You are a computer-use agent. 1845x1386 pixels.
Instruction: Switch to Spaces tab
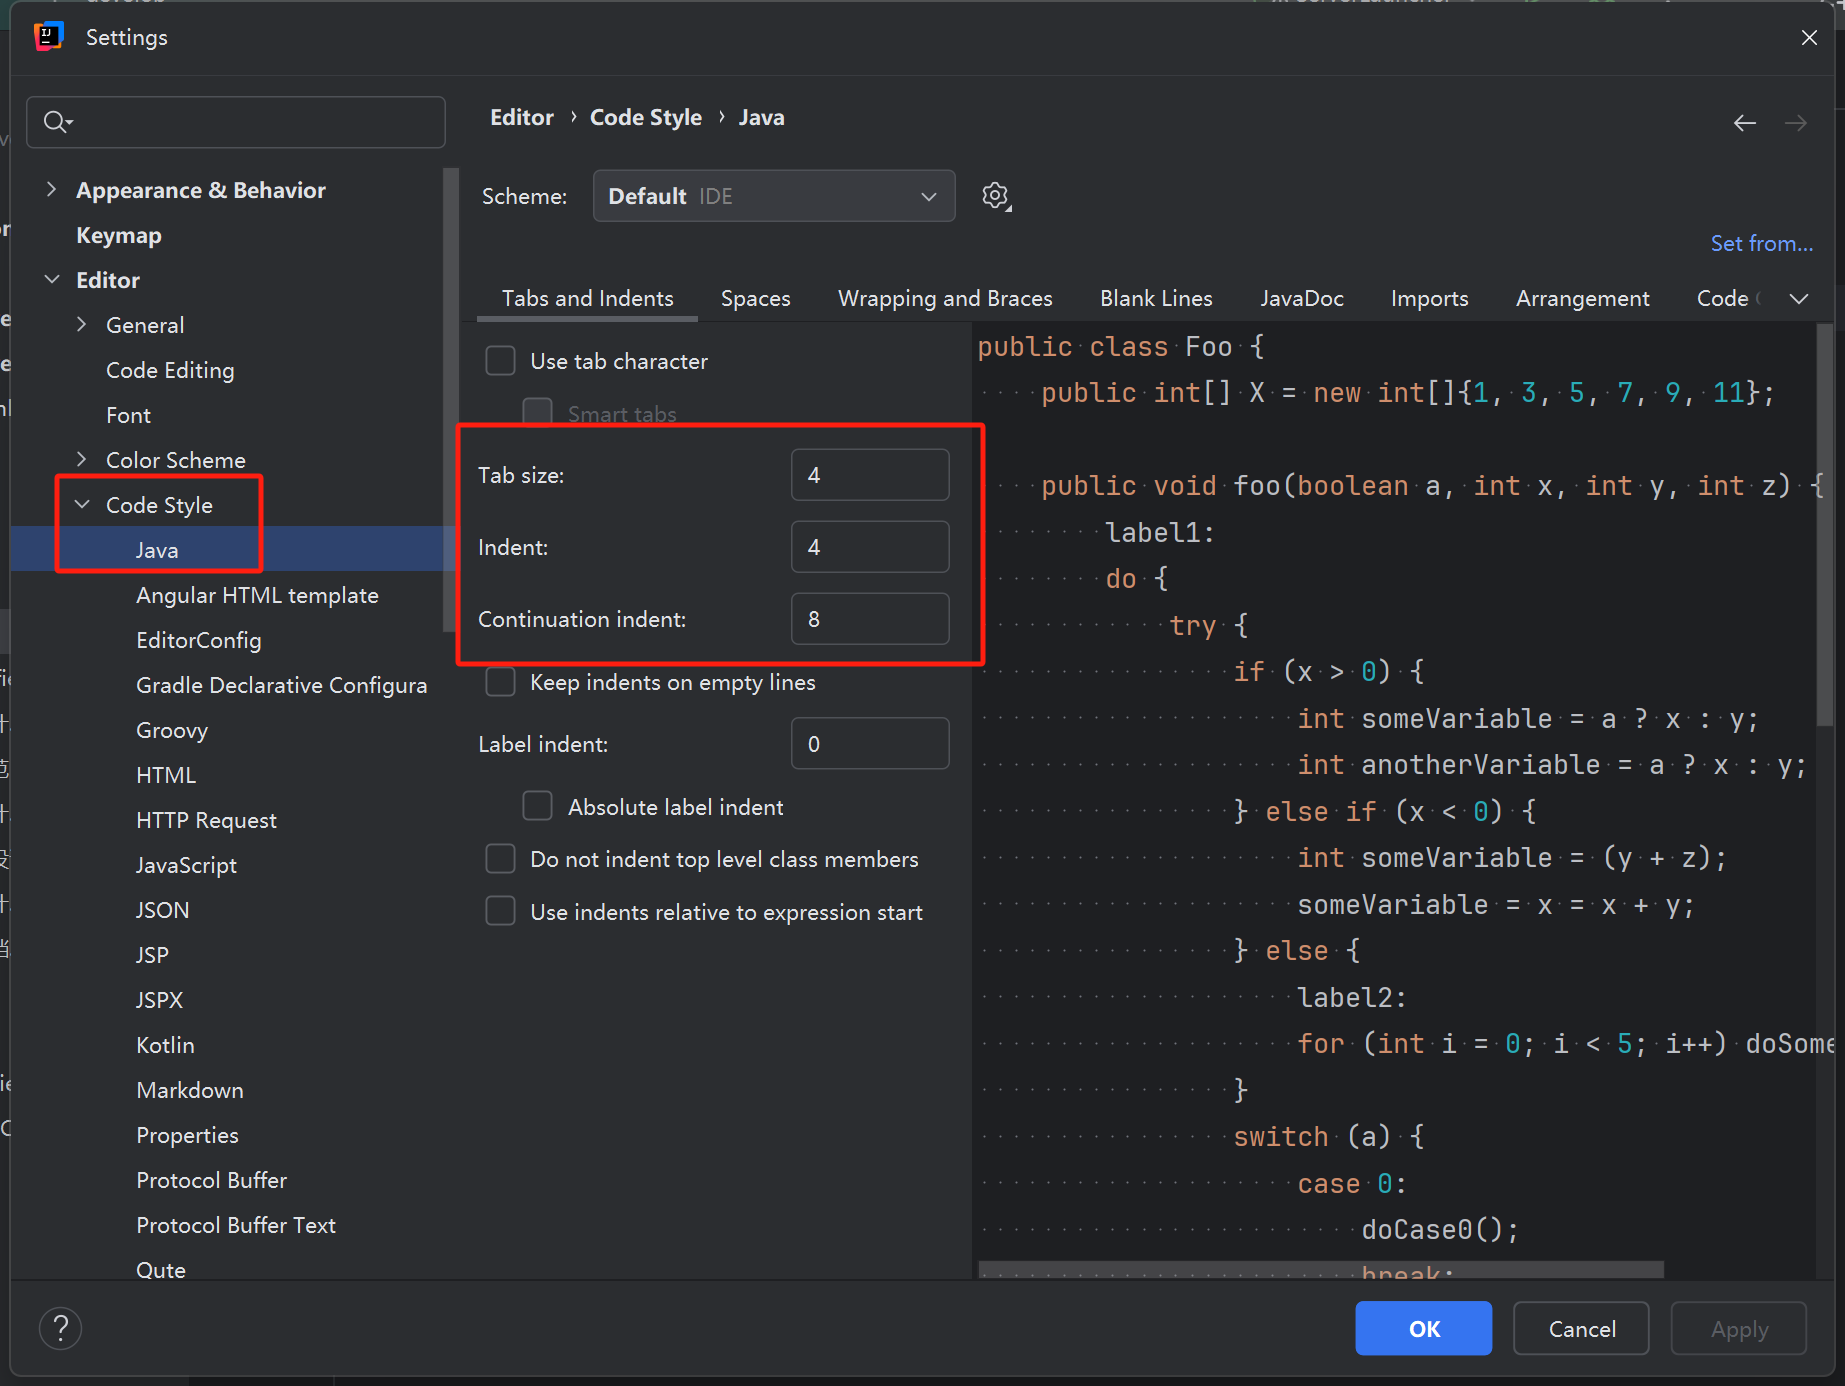(755, 298)
